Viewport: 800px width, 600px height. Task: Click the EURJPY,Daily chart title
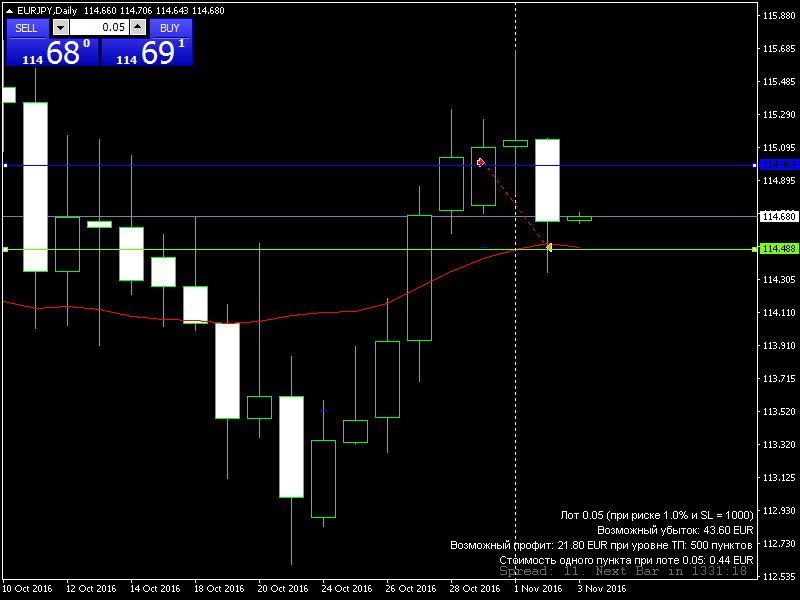47,11
